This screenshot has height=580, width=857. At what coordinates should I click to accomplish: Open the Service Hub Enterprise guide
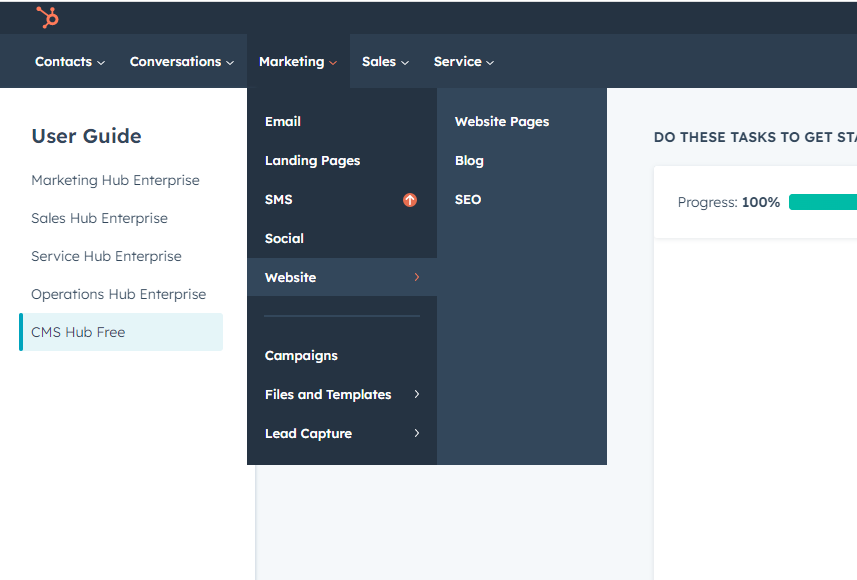[106, 256]
